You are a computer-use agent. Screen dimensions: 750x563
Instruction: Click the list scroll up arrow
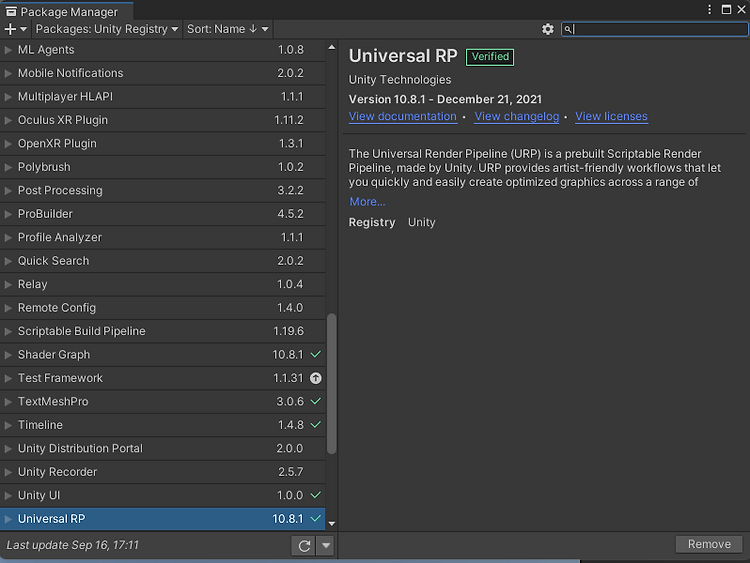331,47
